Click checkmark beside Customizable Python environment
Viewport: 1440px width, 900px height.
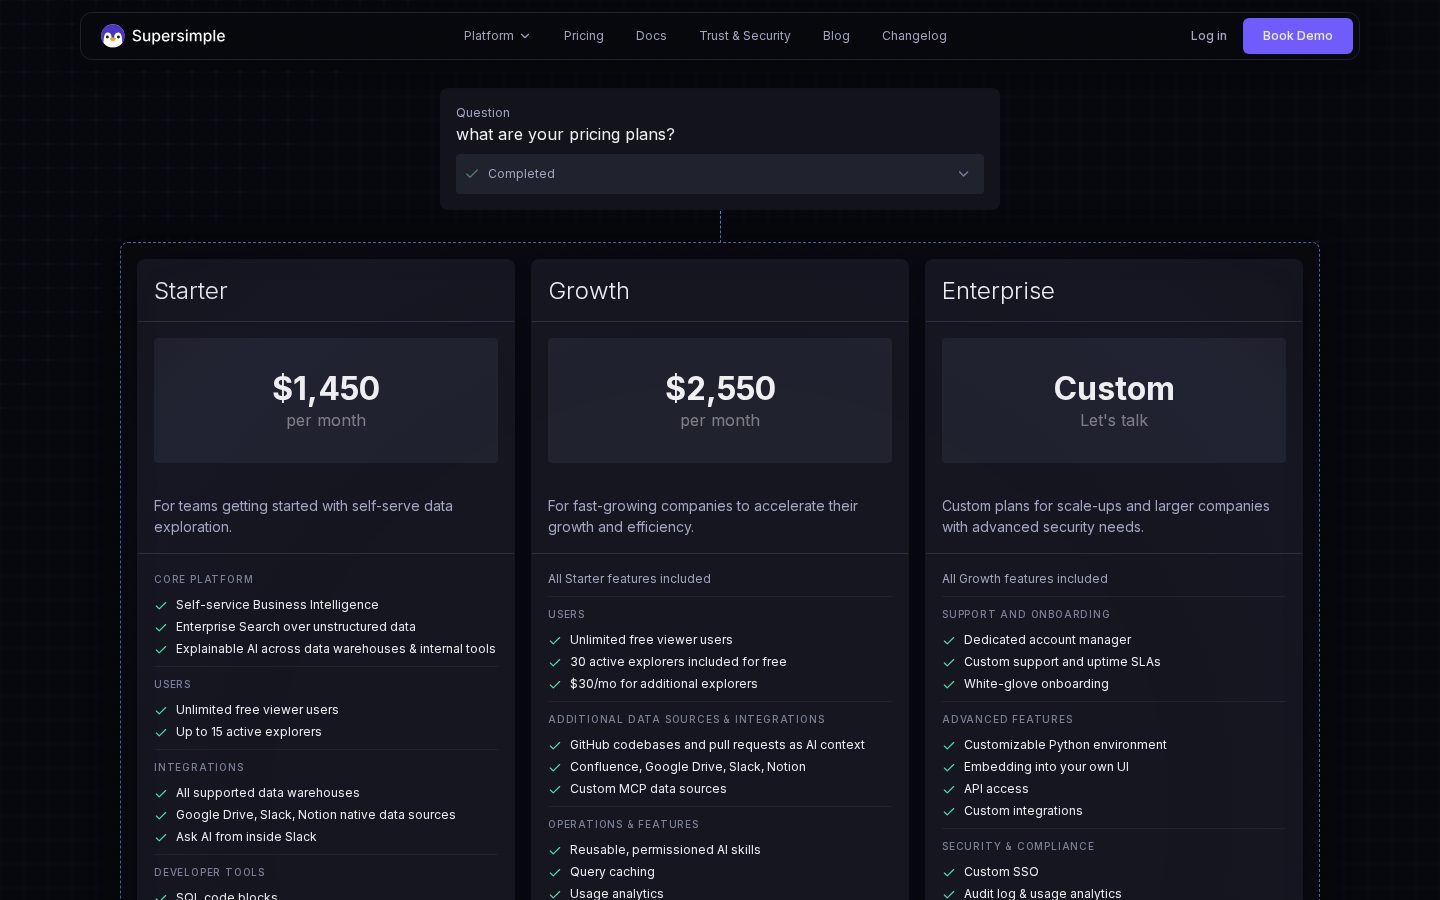[949, 746]
